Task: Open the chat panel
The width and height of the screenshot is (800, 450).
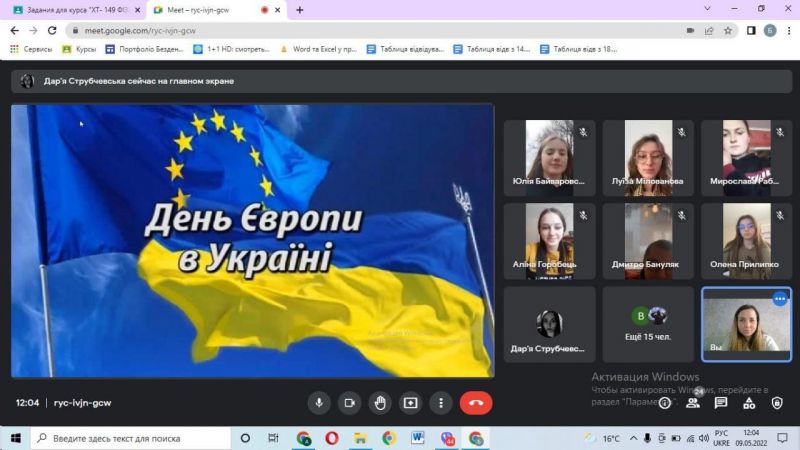Action: (x=721, y=403)
